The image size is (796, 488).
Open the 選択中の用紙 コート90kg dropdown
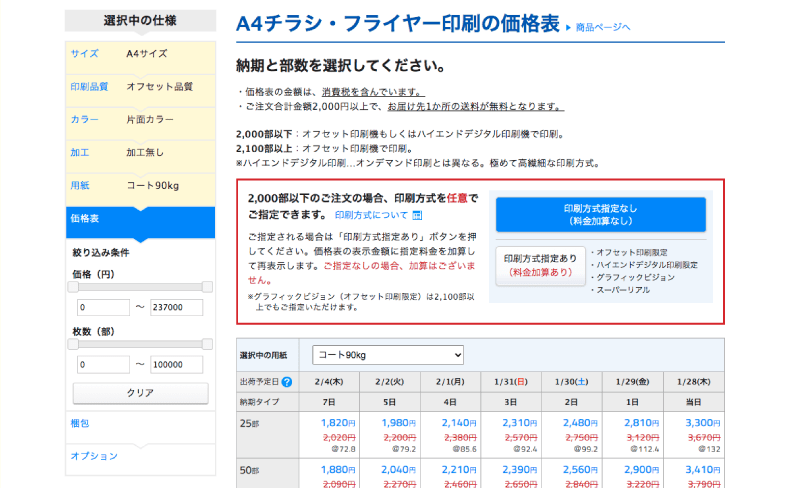(x=388, y=355)
